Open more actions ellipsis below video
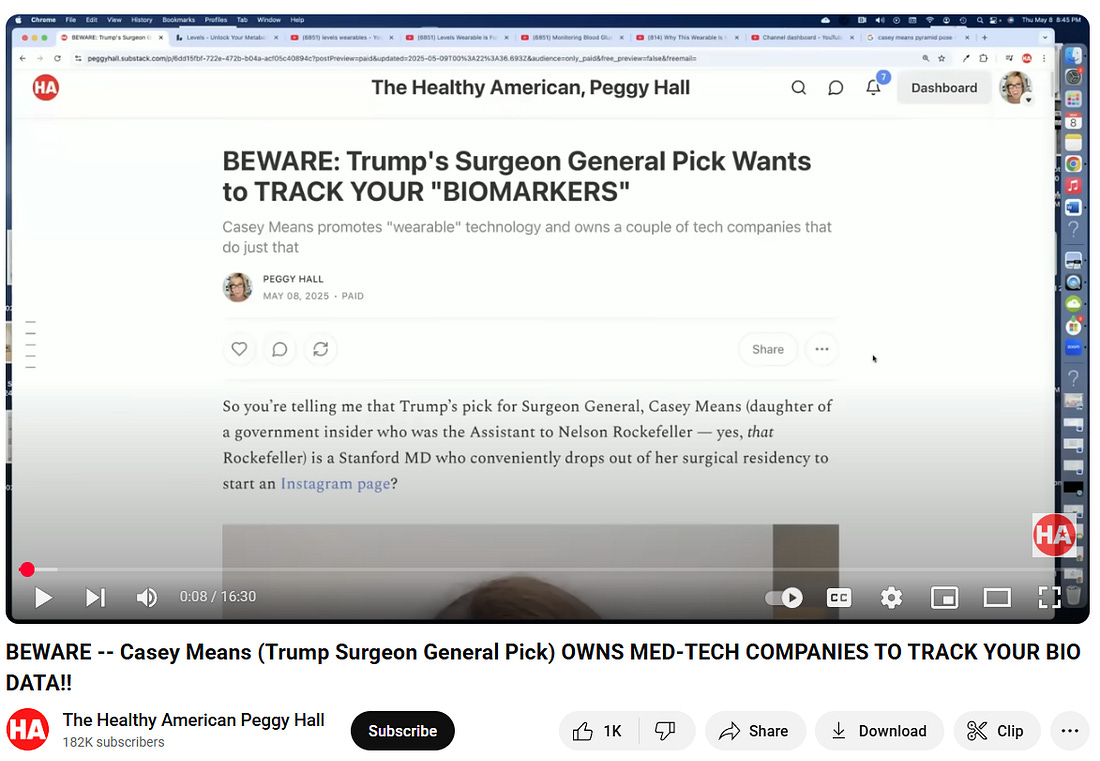The width and height of the screenshot is (1100, 761). 1070,732
